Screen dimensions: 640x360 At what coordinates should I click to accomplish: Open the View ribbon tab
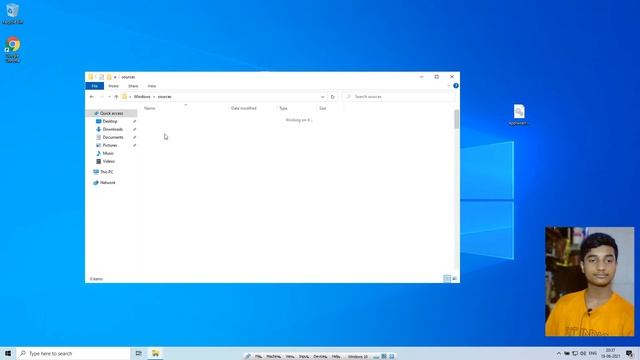(x=152, y=86)
